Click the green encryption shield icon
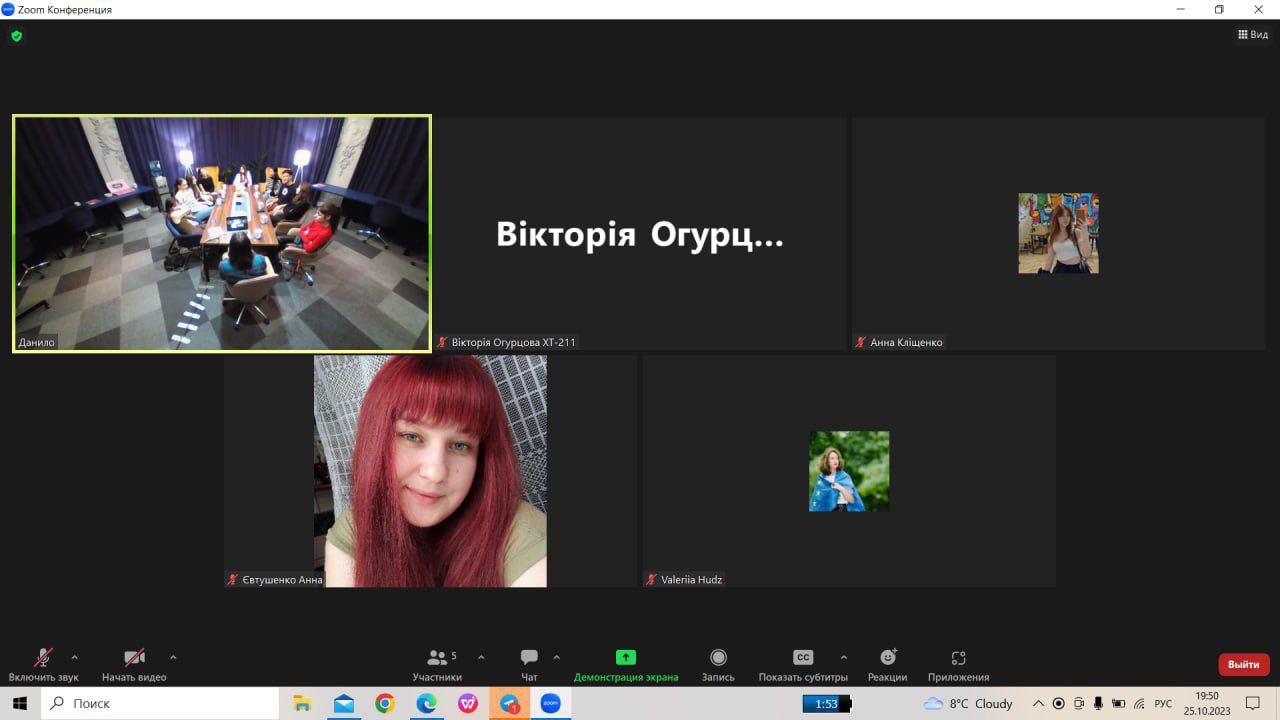Screen dimensions: 1280x720 click(16, 36)
